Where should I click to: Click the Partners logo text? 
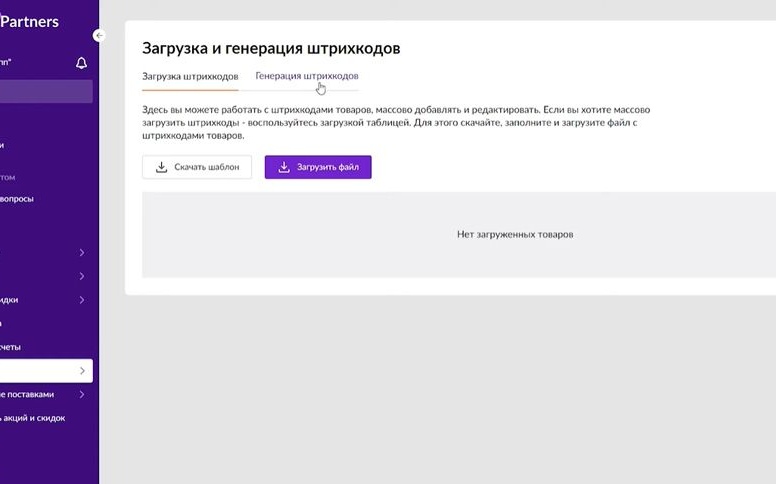point(30,21)
